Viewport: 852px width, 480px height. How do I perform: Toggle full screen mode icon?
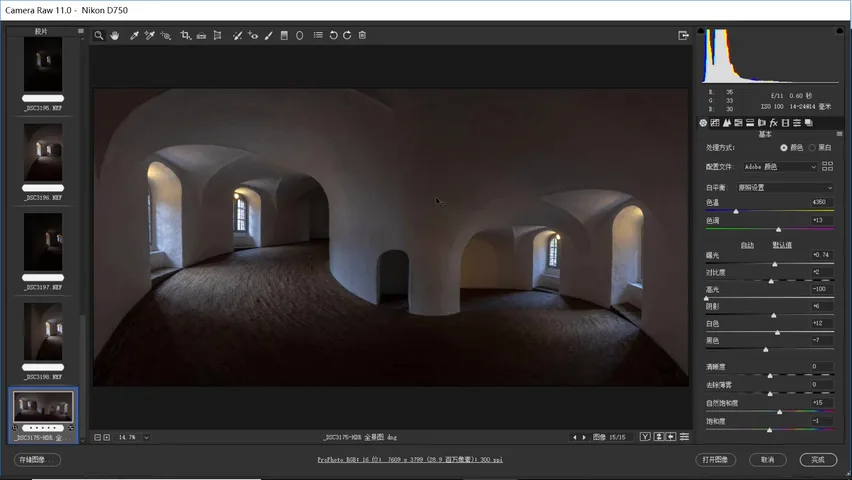683,35
